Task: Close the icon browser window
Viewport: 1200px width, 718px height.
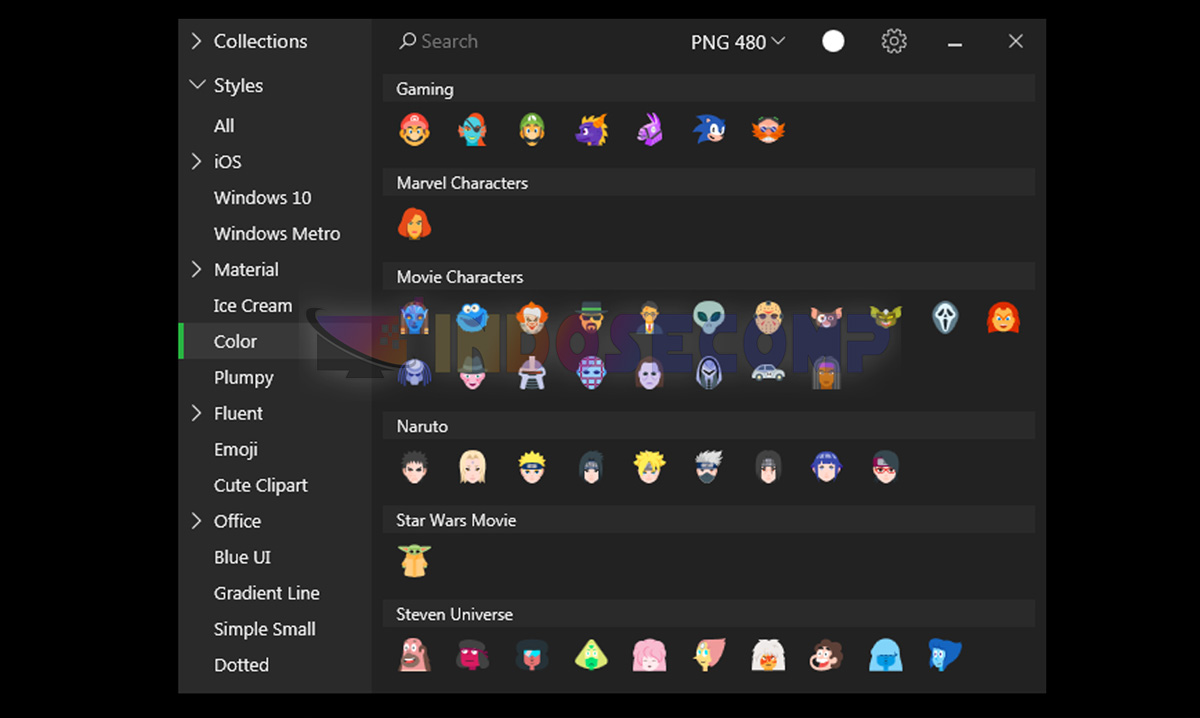Action: click(x=1016, y=41)
